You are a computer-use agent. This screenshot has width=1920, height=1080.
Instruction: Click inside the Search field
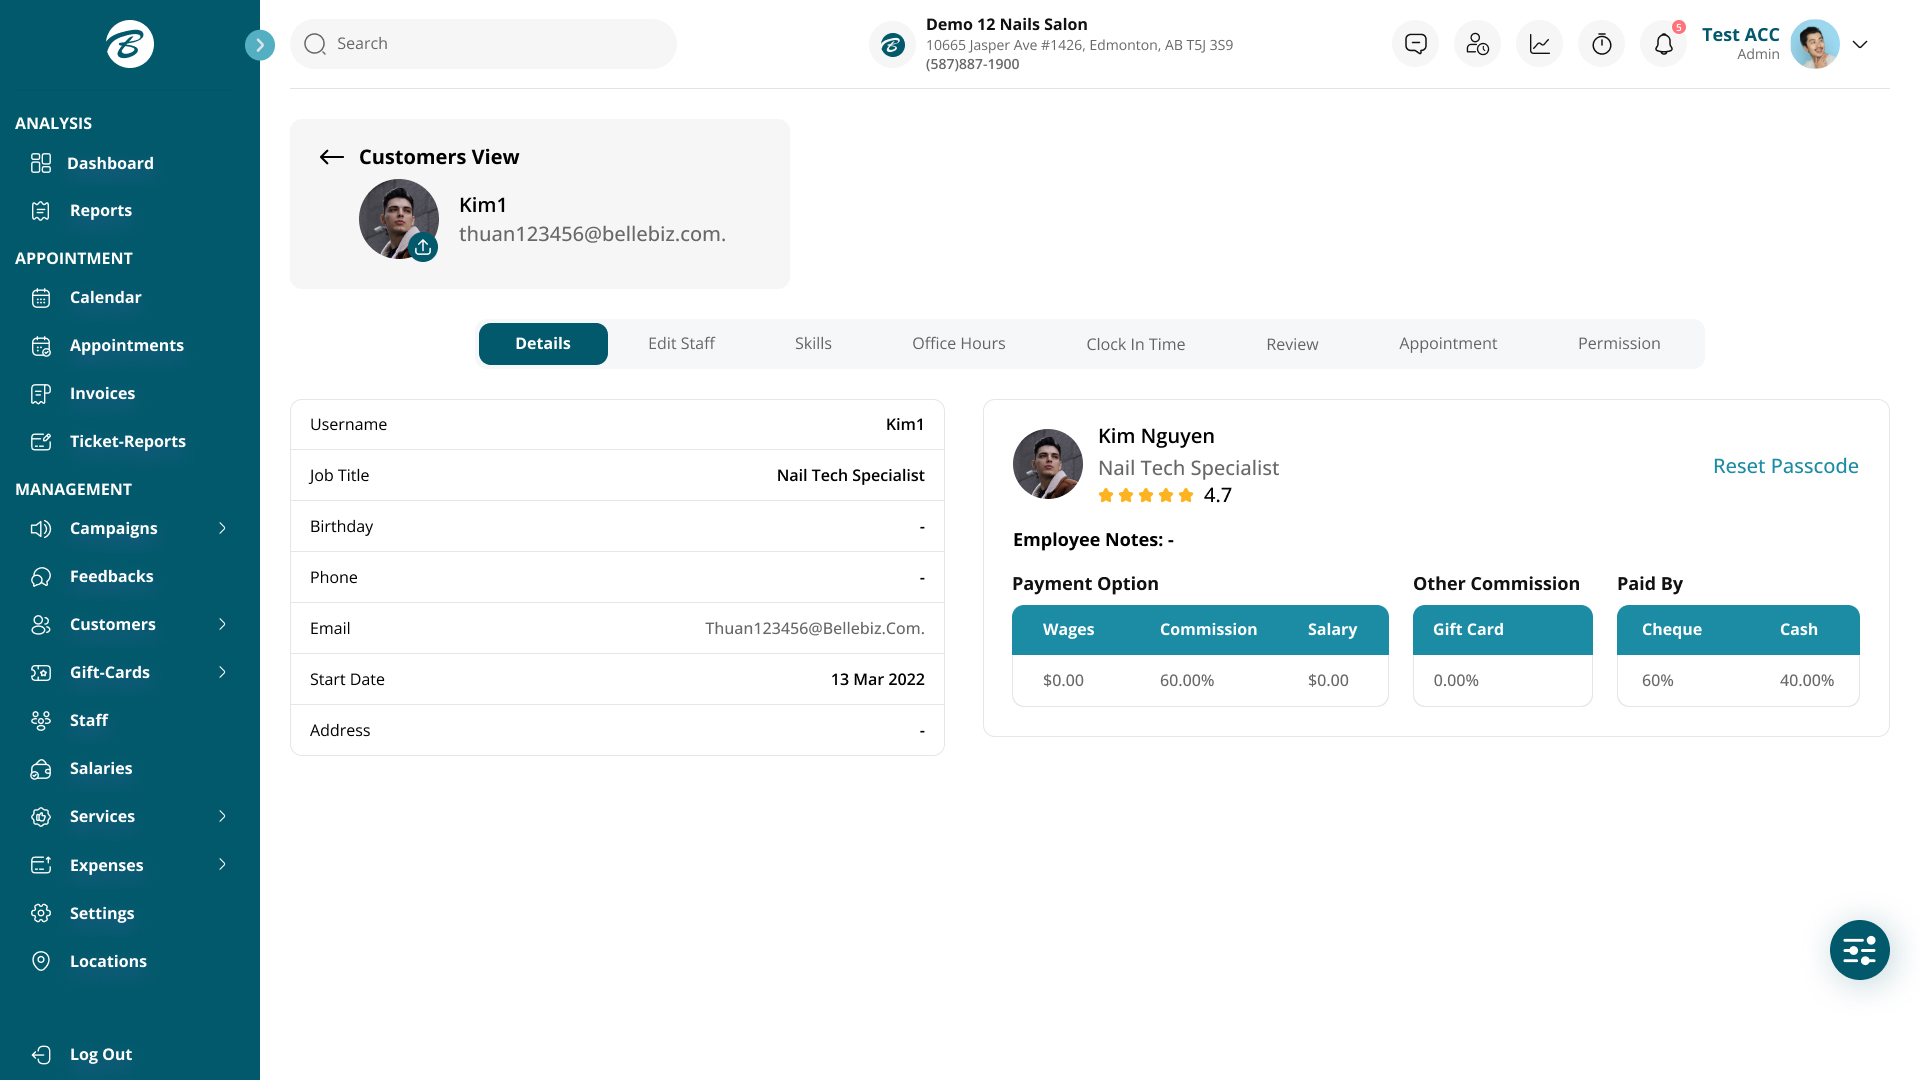pos(483,43)
